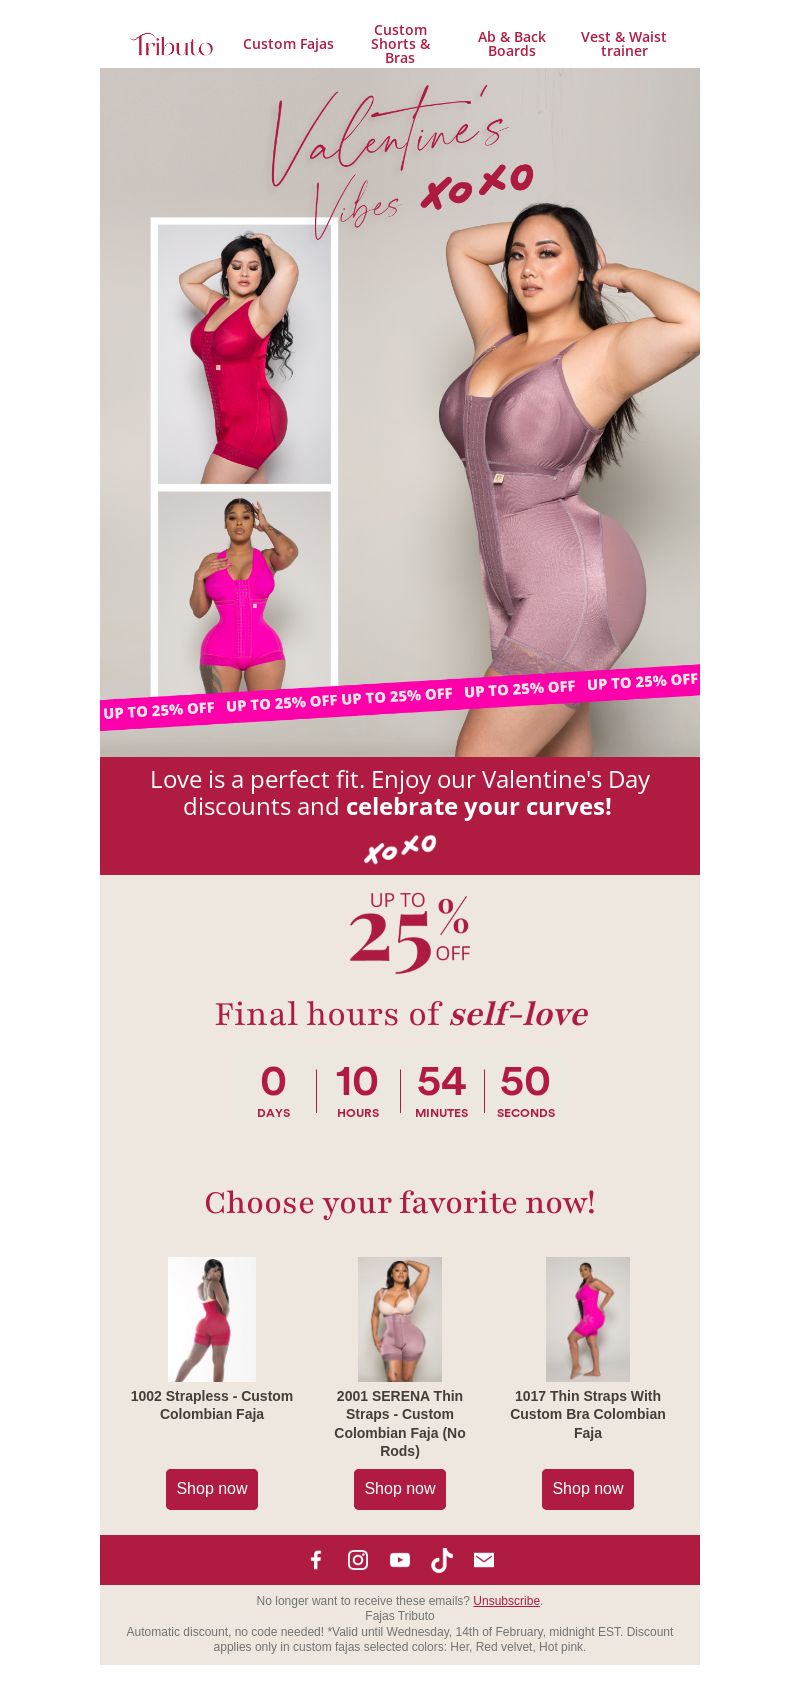The height and width of the screenshot is (1703, 800).
Task: Click the 1002 Strapless product title
Action: tap(212, 1405)
